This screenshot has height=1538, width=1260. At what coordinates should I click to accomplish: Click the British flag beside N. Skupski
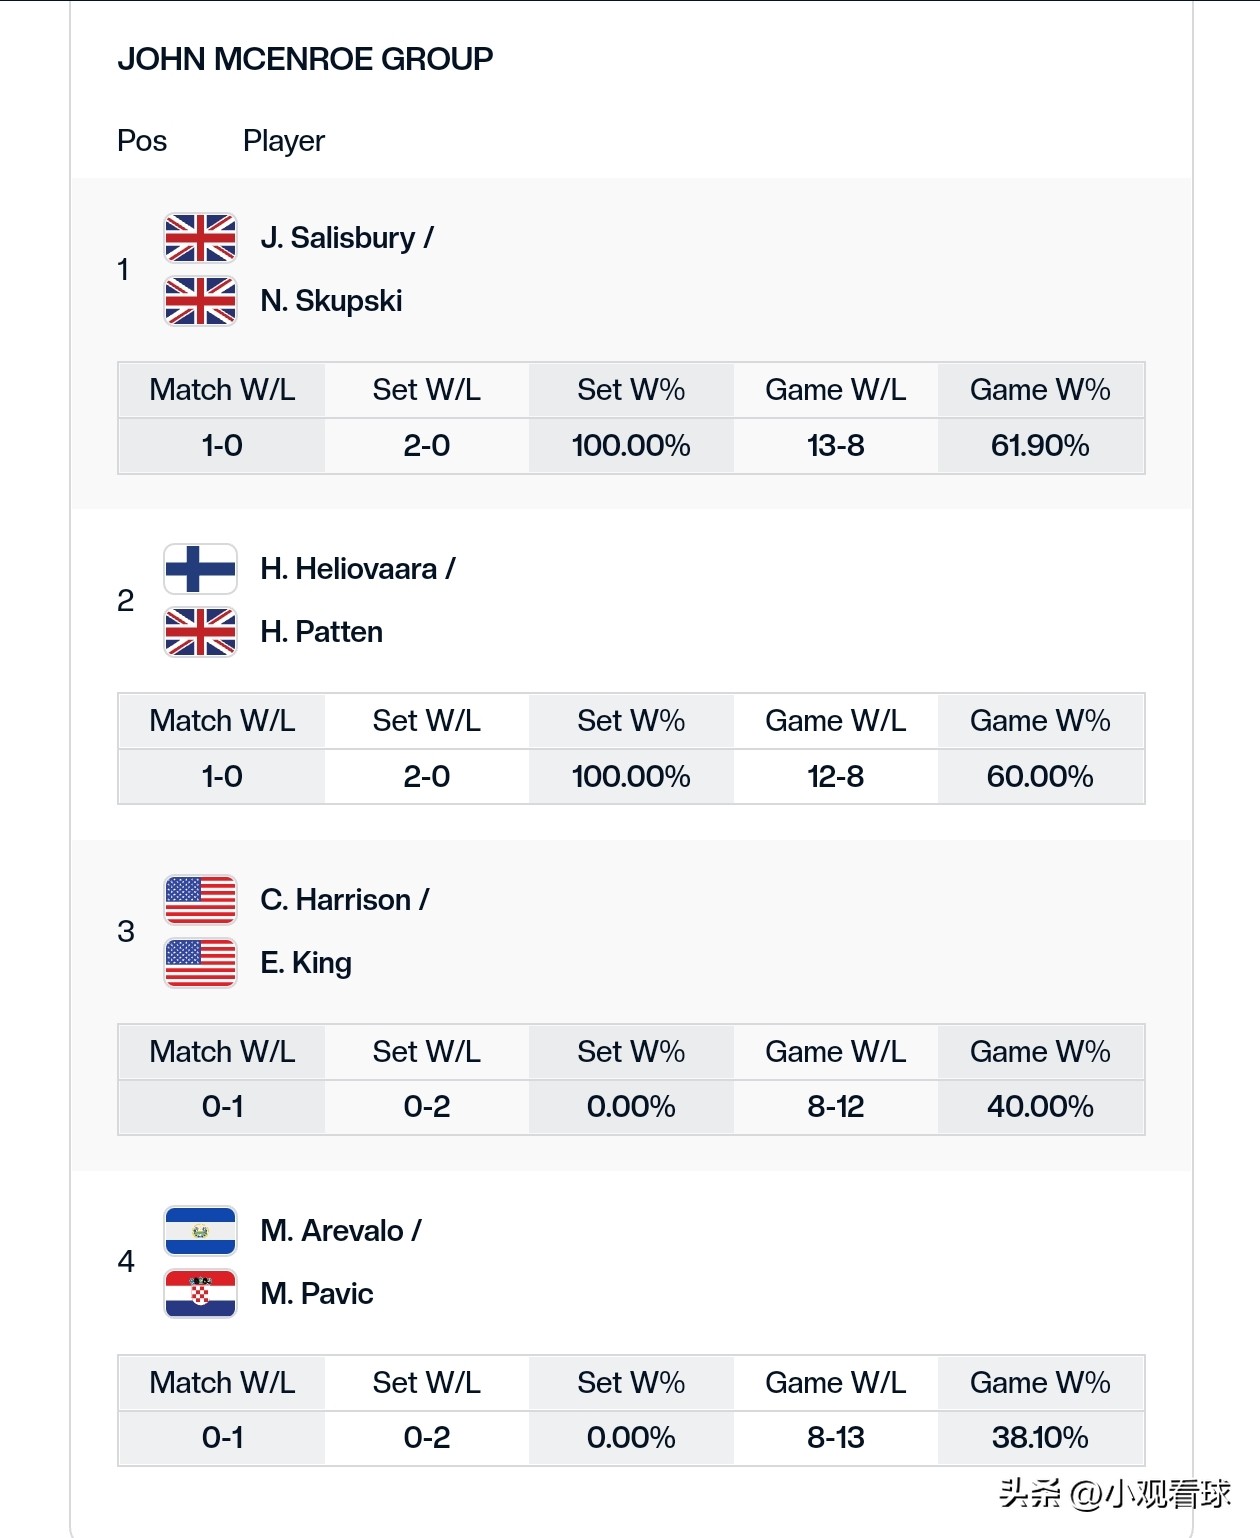click(x=200, y=301)
